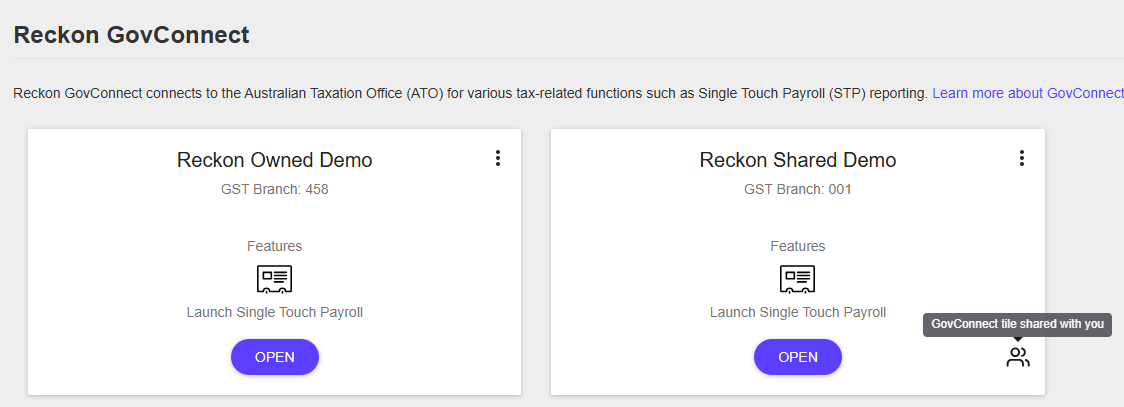The height and width of the screenshot is (407, 1124).
Task: Open the Reckon Shared Demo three-dot menu
Action: (x=1021, y=158)
